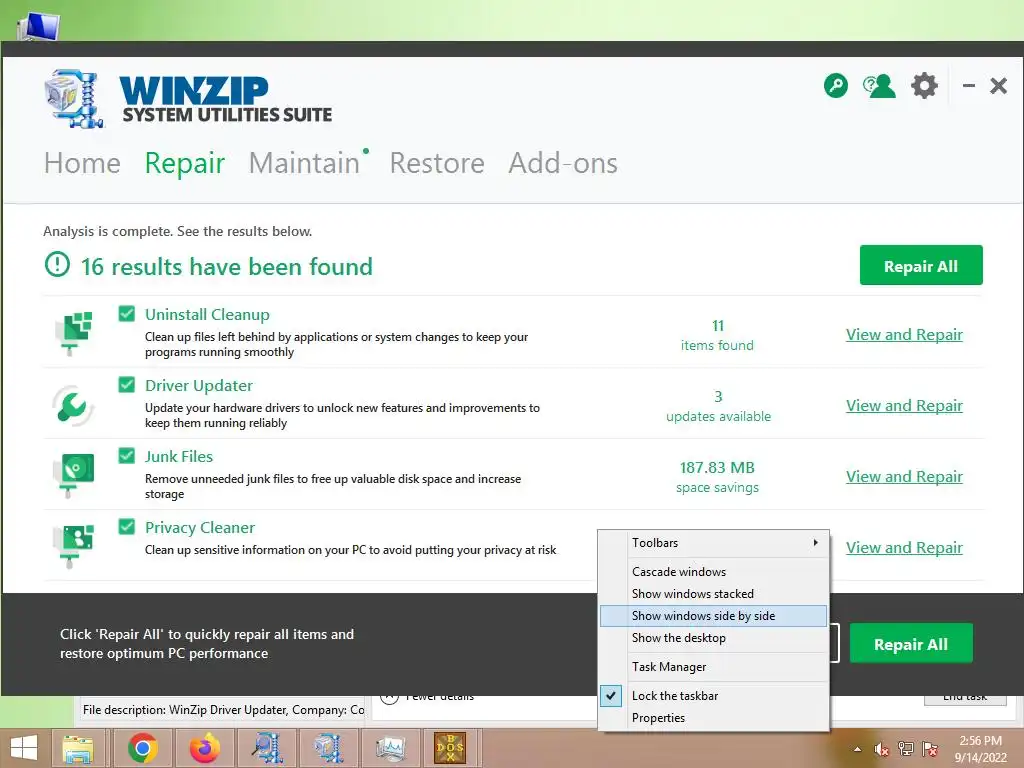Click the Uninstall Cleanup category icon

pyautogui.click(x=74, y=332)
